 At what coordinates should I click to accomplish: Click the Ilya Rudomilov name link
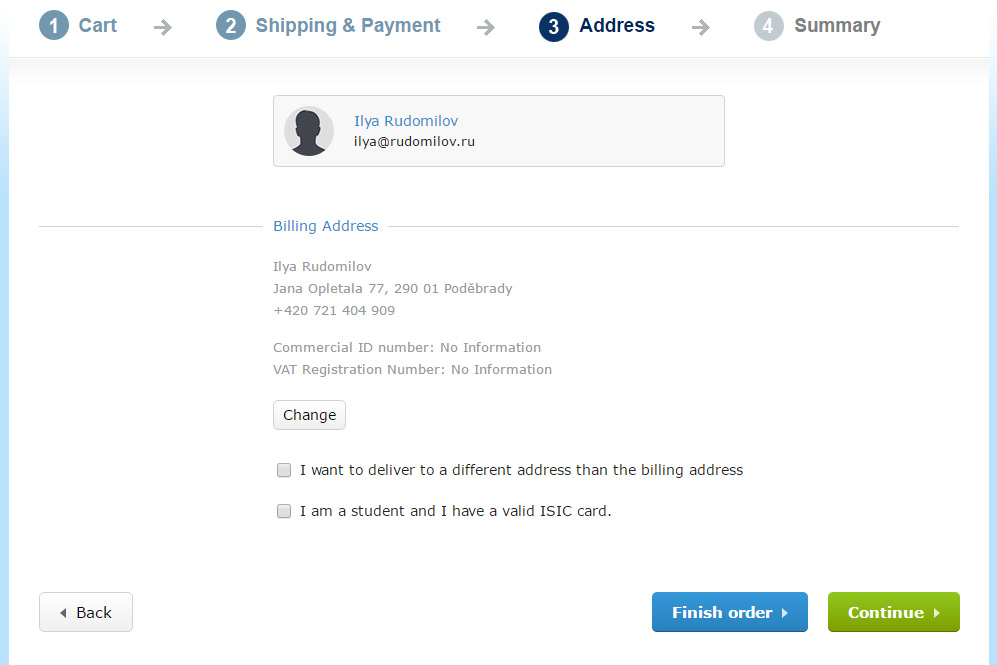point(406,121)
